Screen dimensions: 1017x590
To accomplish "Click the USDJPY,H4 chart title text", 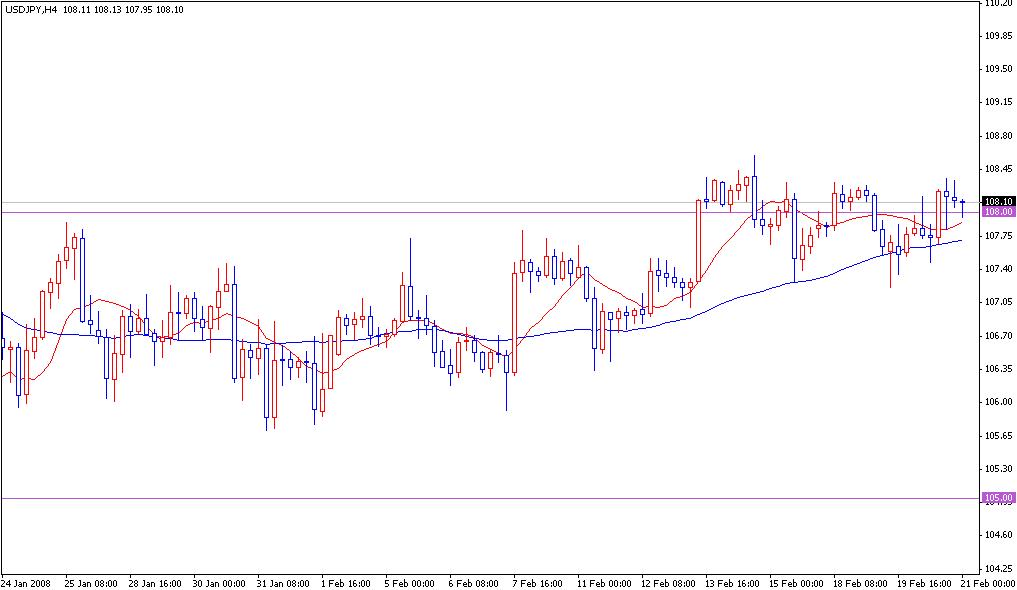I will (31, 10).
